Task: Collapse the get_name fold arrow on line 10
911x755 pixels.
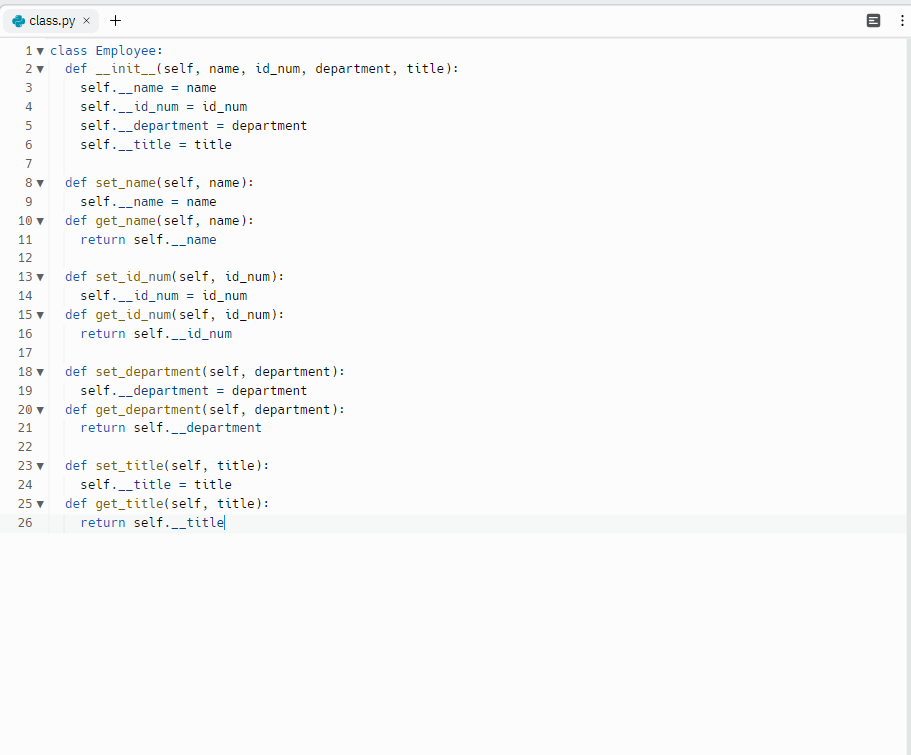Action: pyautogui.click(x=41, y=220)
